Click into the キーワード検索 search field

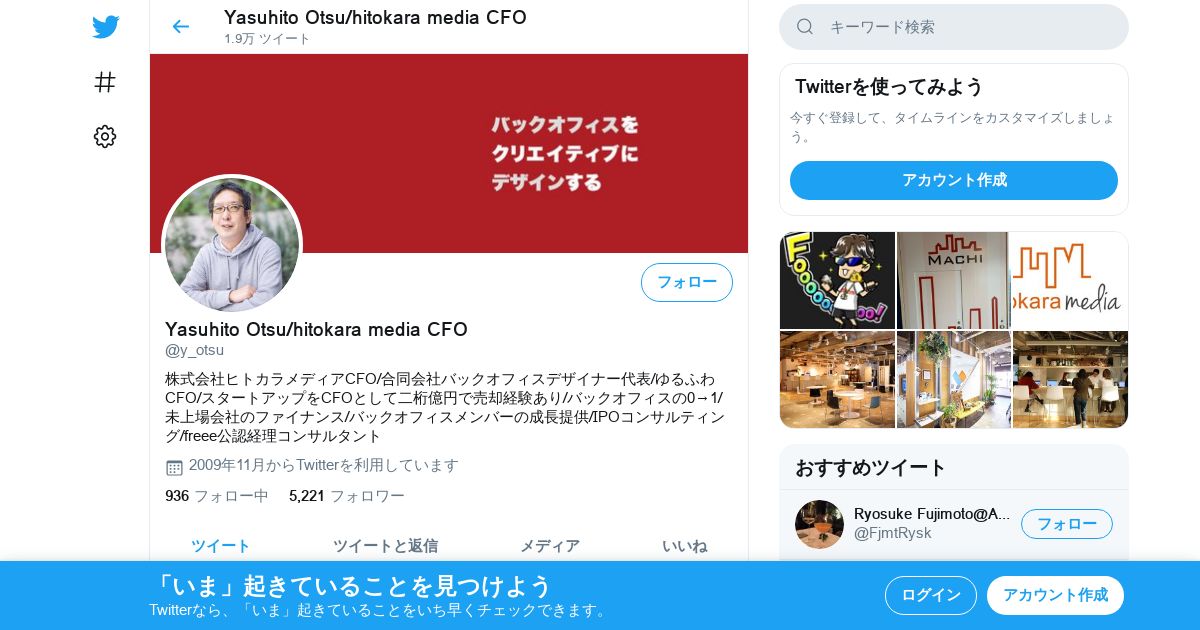(x=954, y=27)
